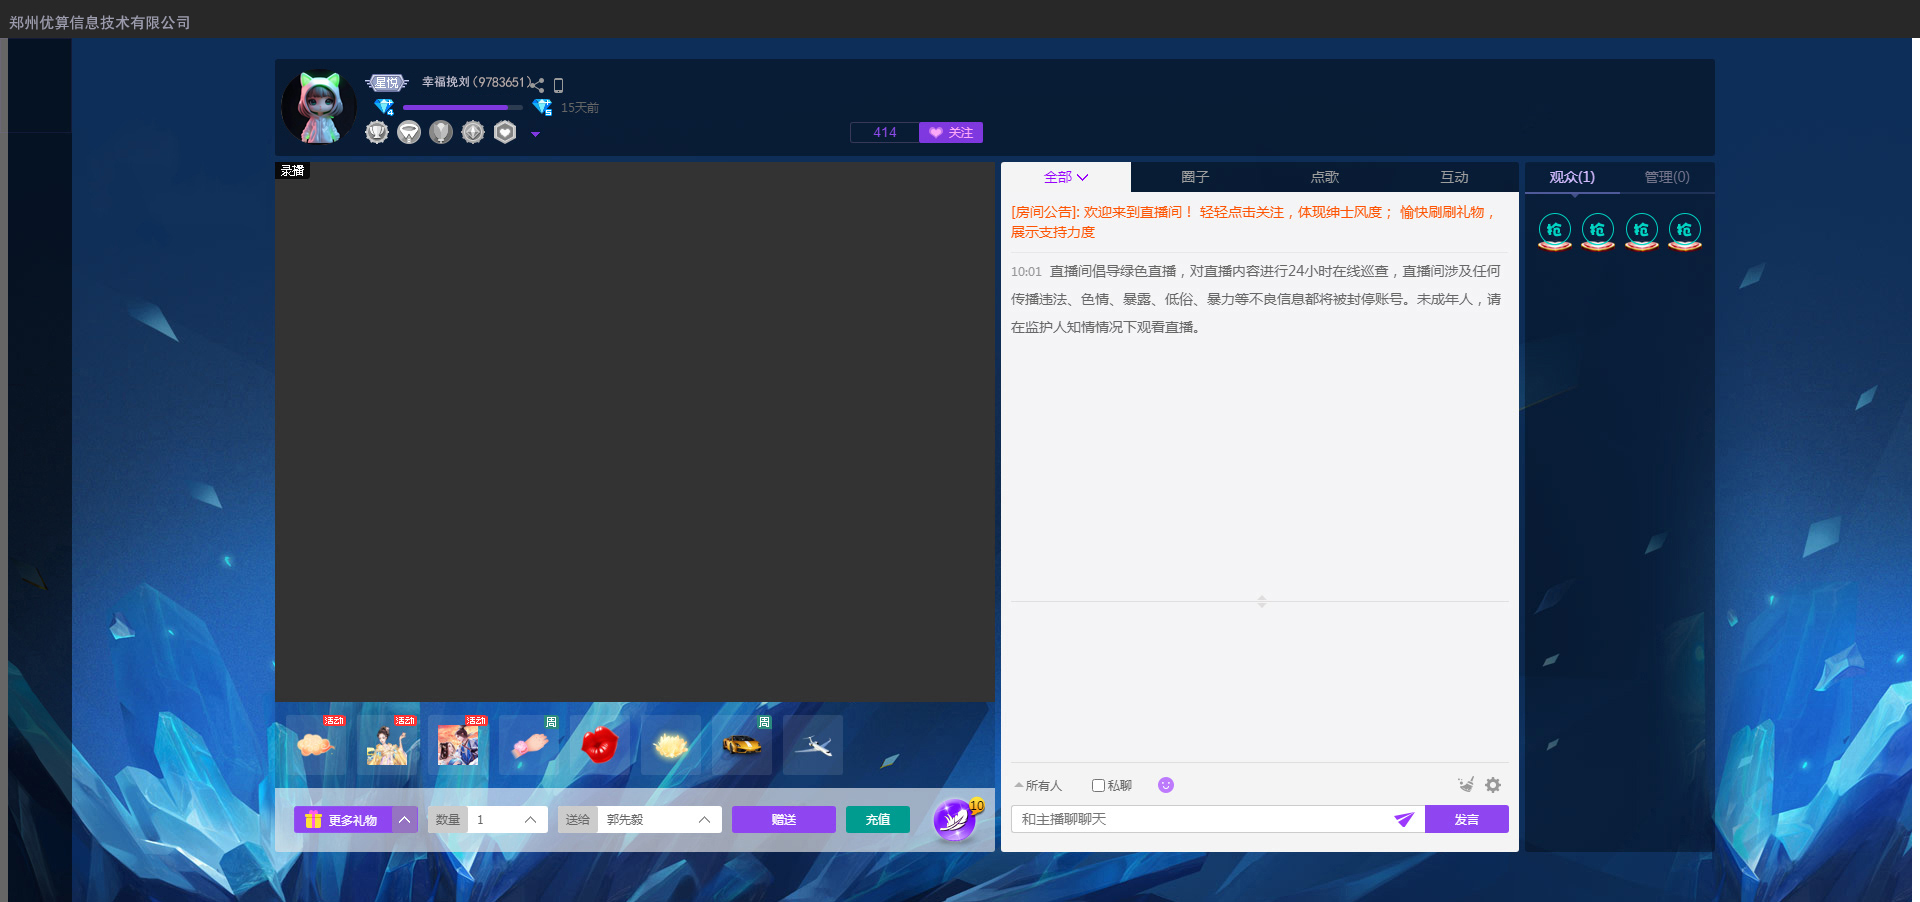Image resolution: width=1920 pixels, height=902 pixels.
Task: Clear chat with the broom icon
Action: (x=1466, y=785)
